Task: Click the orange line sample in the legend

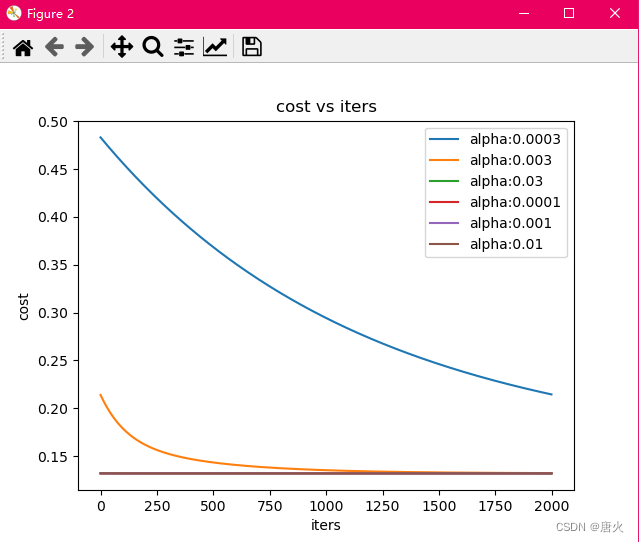Action: [444, 160]
